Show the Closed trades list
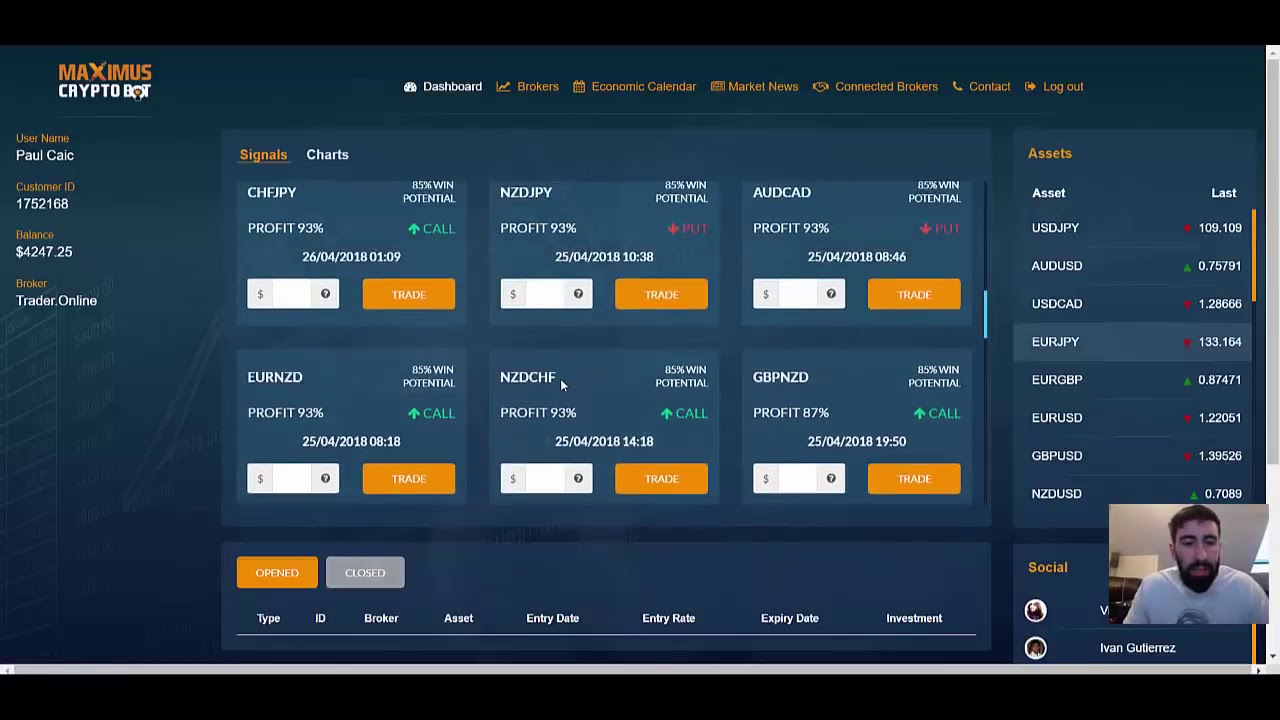Image resolution: width=1280 pixels, height=720 pixels. (365, 573)
